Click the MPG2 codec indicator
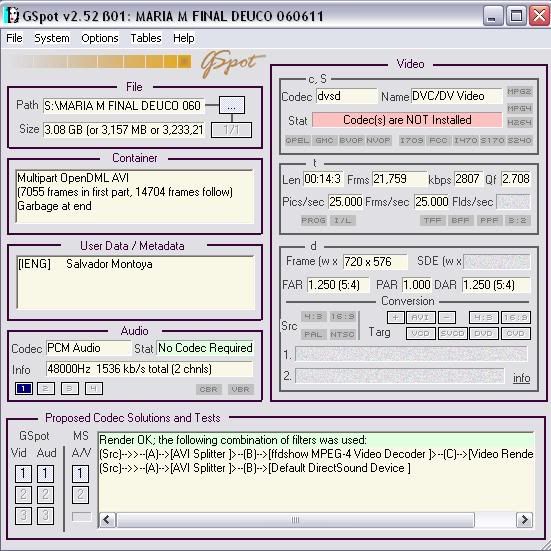The height and width of the screenshot is (551, 551). coord(519,92)
